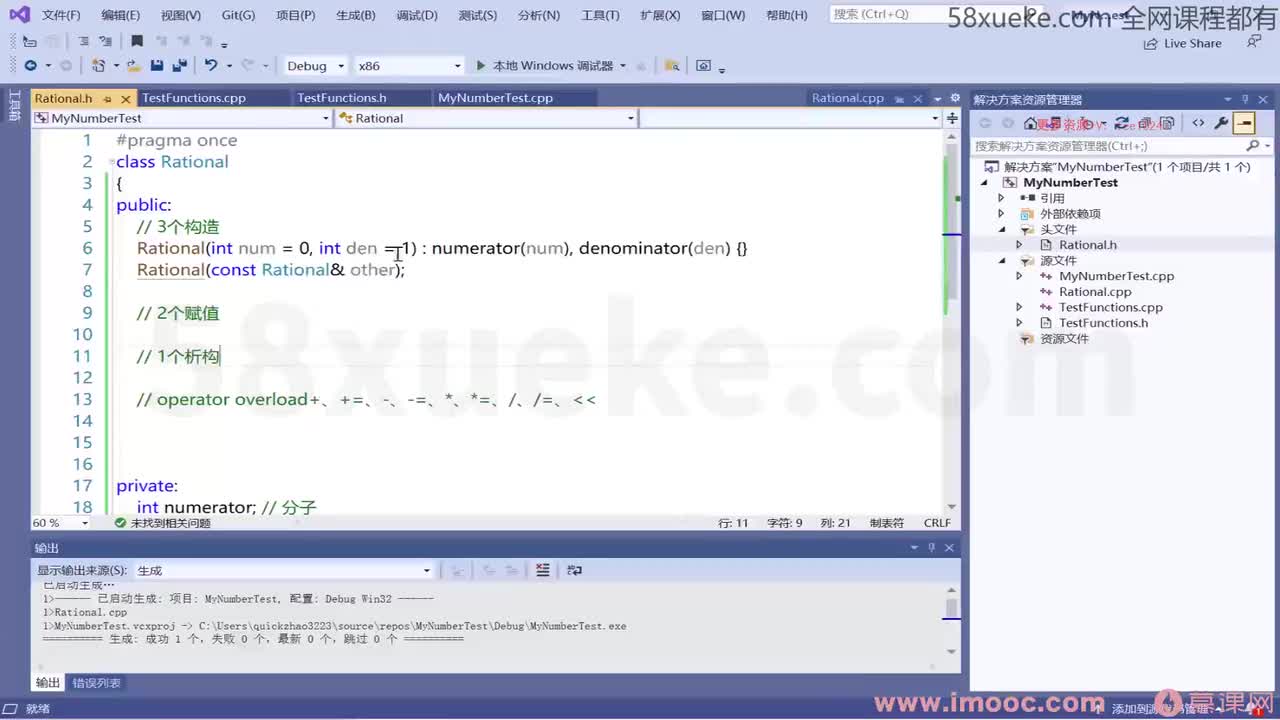1280x720 pixels.
Task: Click the green Start Debugging play icon
Action: coord(481,66)
